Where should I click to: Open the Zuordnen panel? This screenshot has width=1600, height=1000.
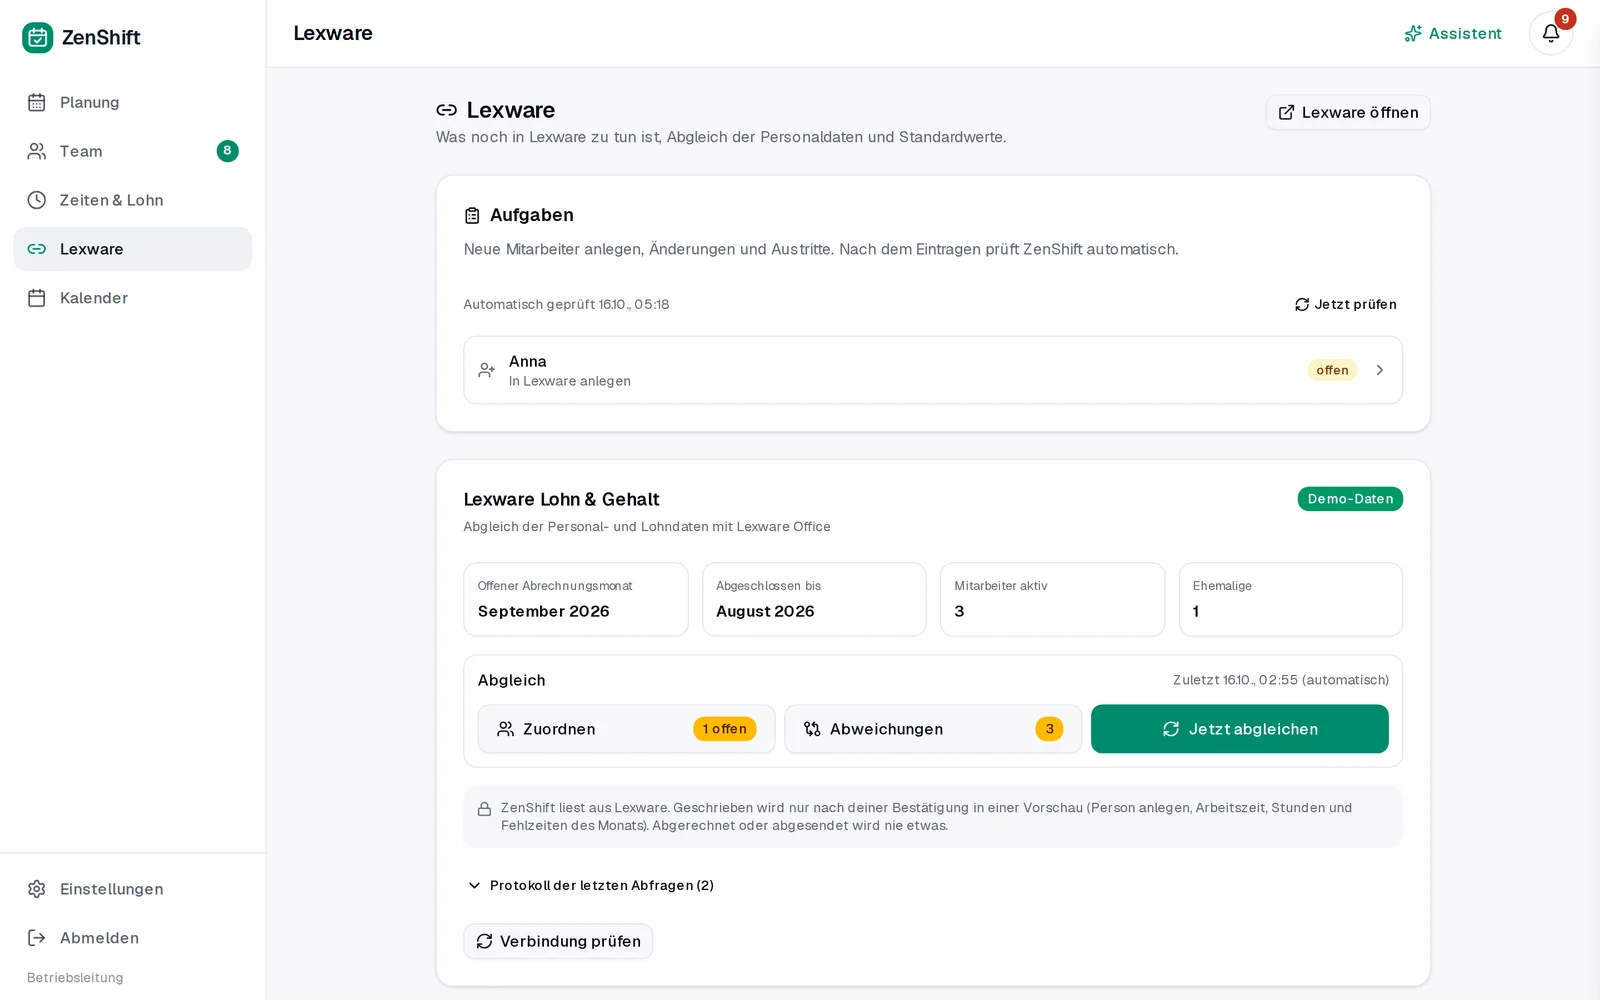(x=626, y=729)
